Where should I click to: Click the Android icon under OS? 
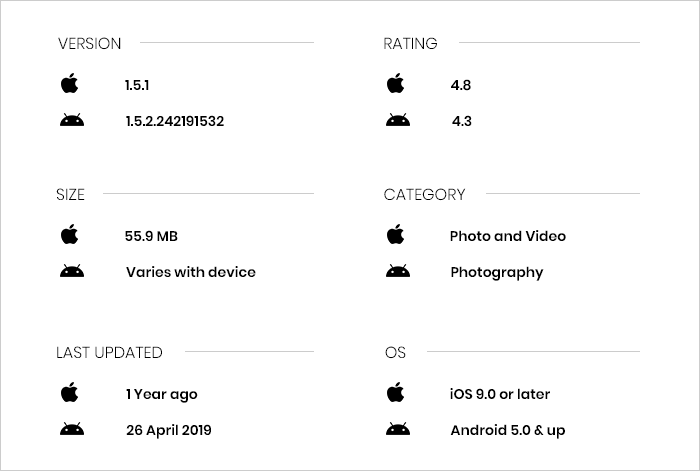coord(398,429)
